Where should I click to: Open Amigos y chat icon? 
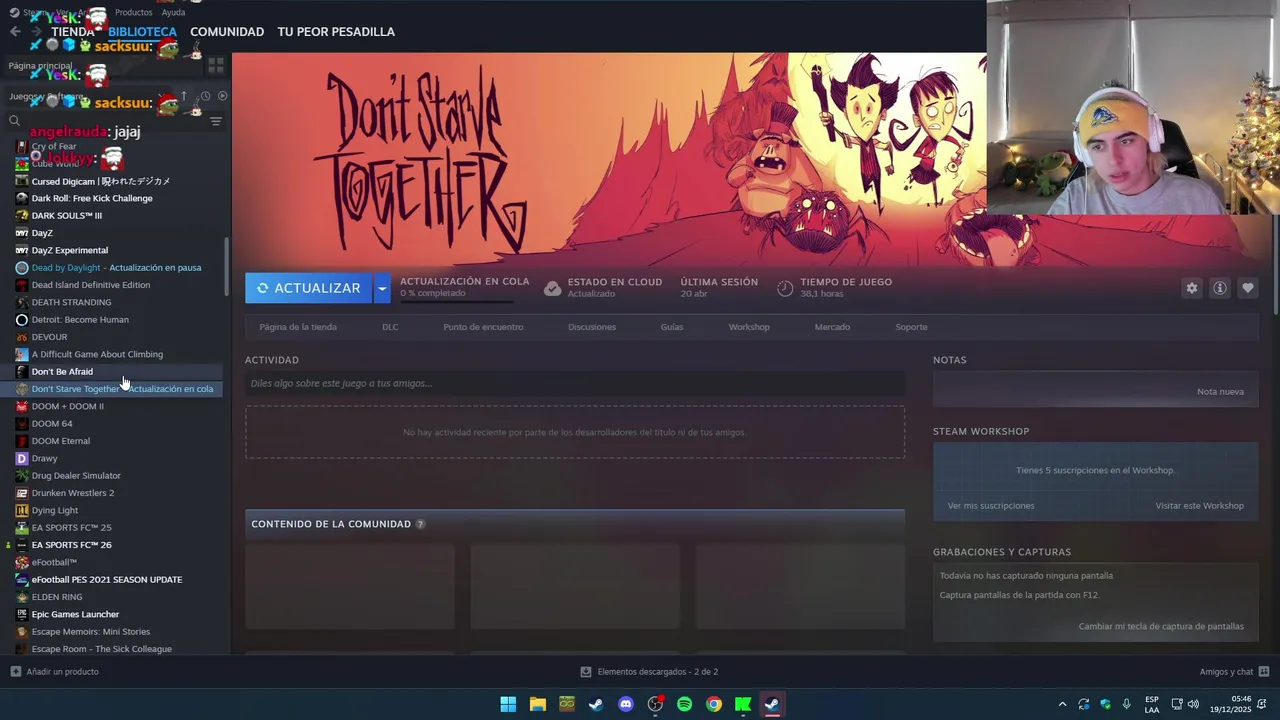click(x=1263, y=672)
